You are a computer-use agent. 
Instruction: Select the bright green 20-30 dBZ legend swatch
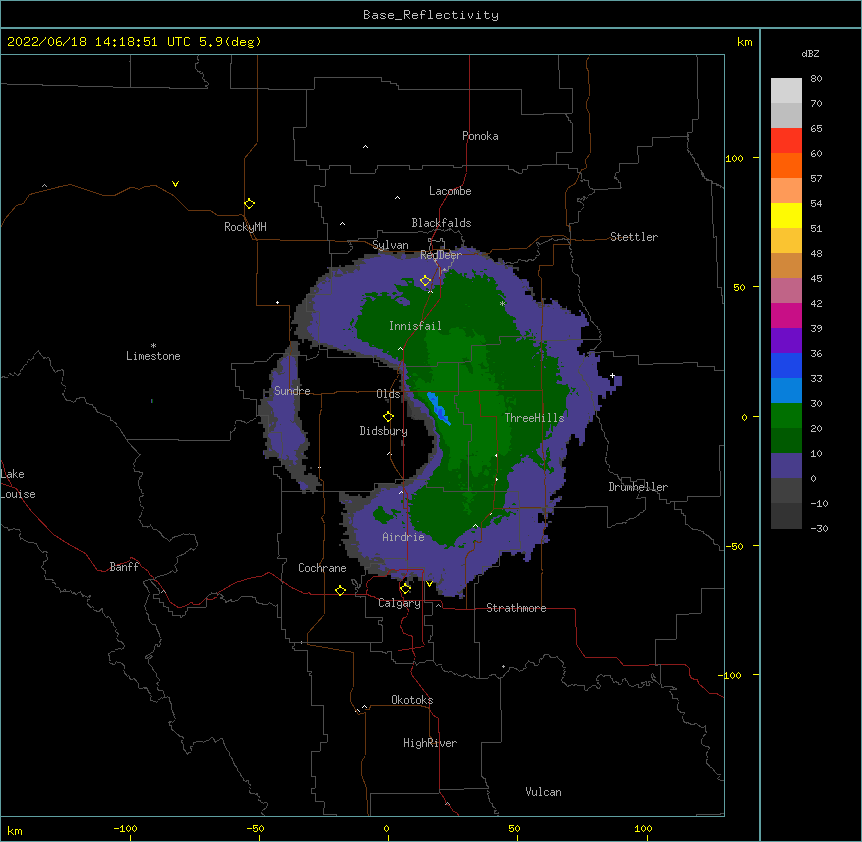[786, 416]
